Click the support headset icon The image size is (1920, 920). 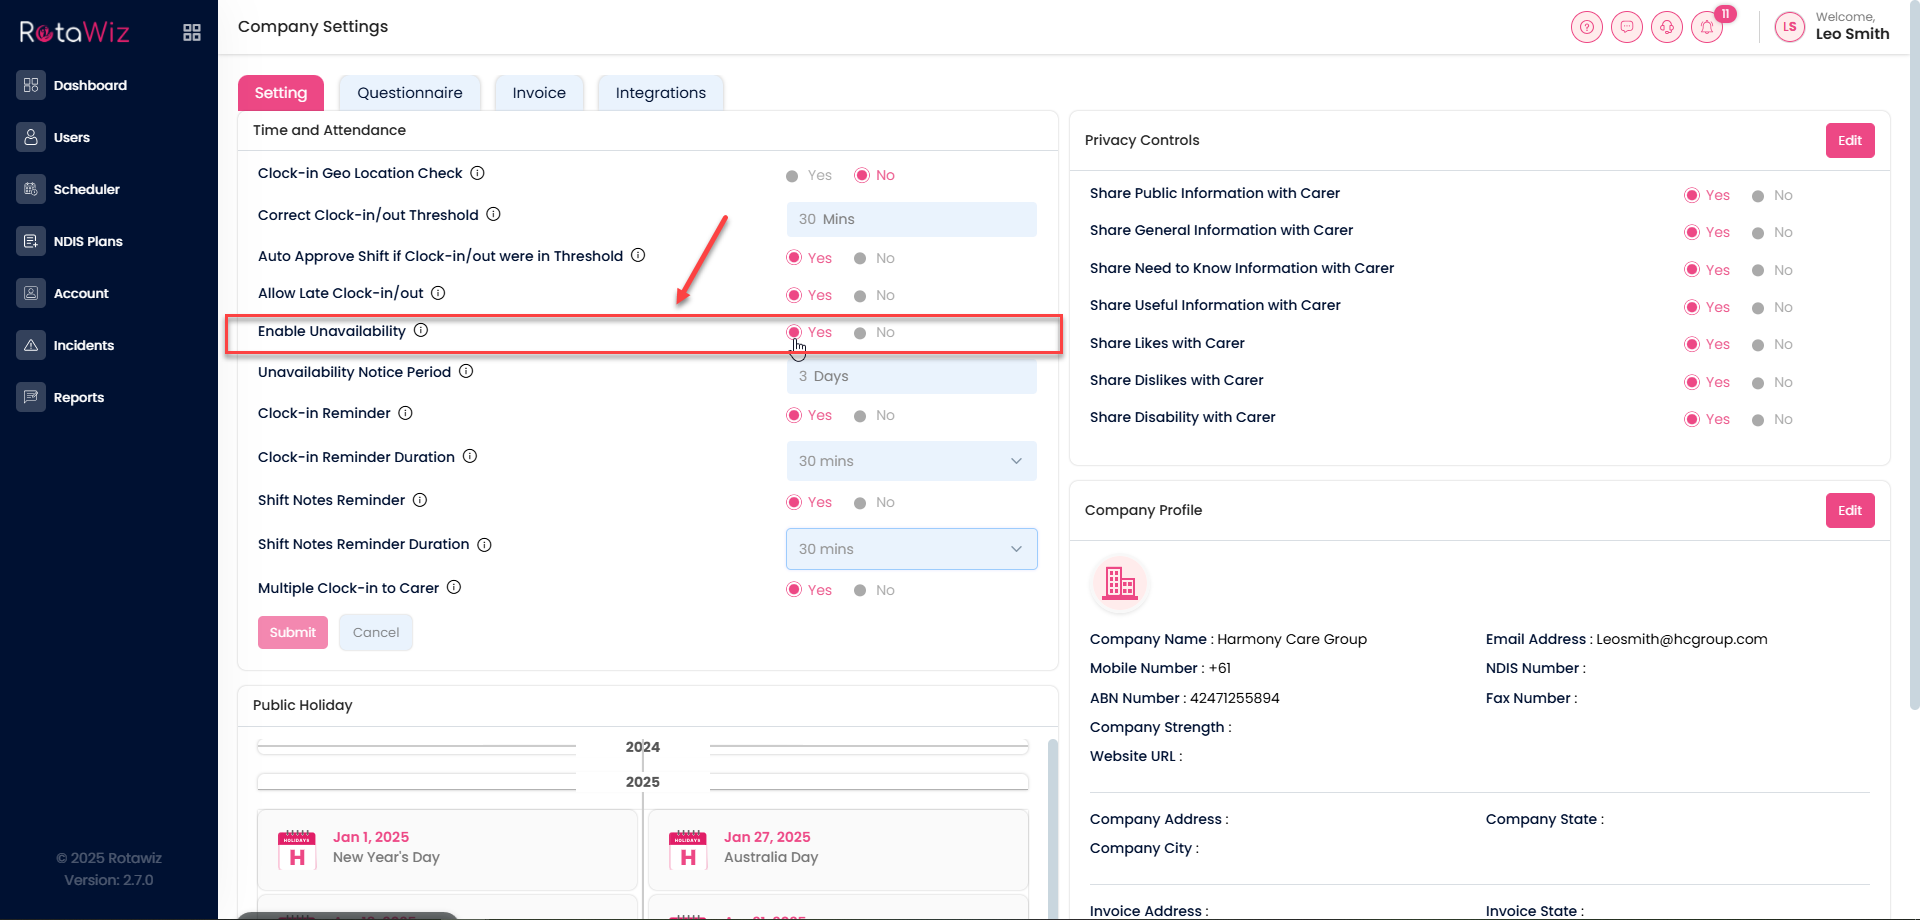pos(1666,27)
